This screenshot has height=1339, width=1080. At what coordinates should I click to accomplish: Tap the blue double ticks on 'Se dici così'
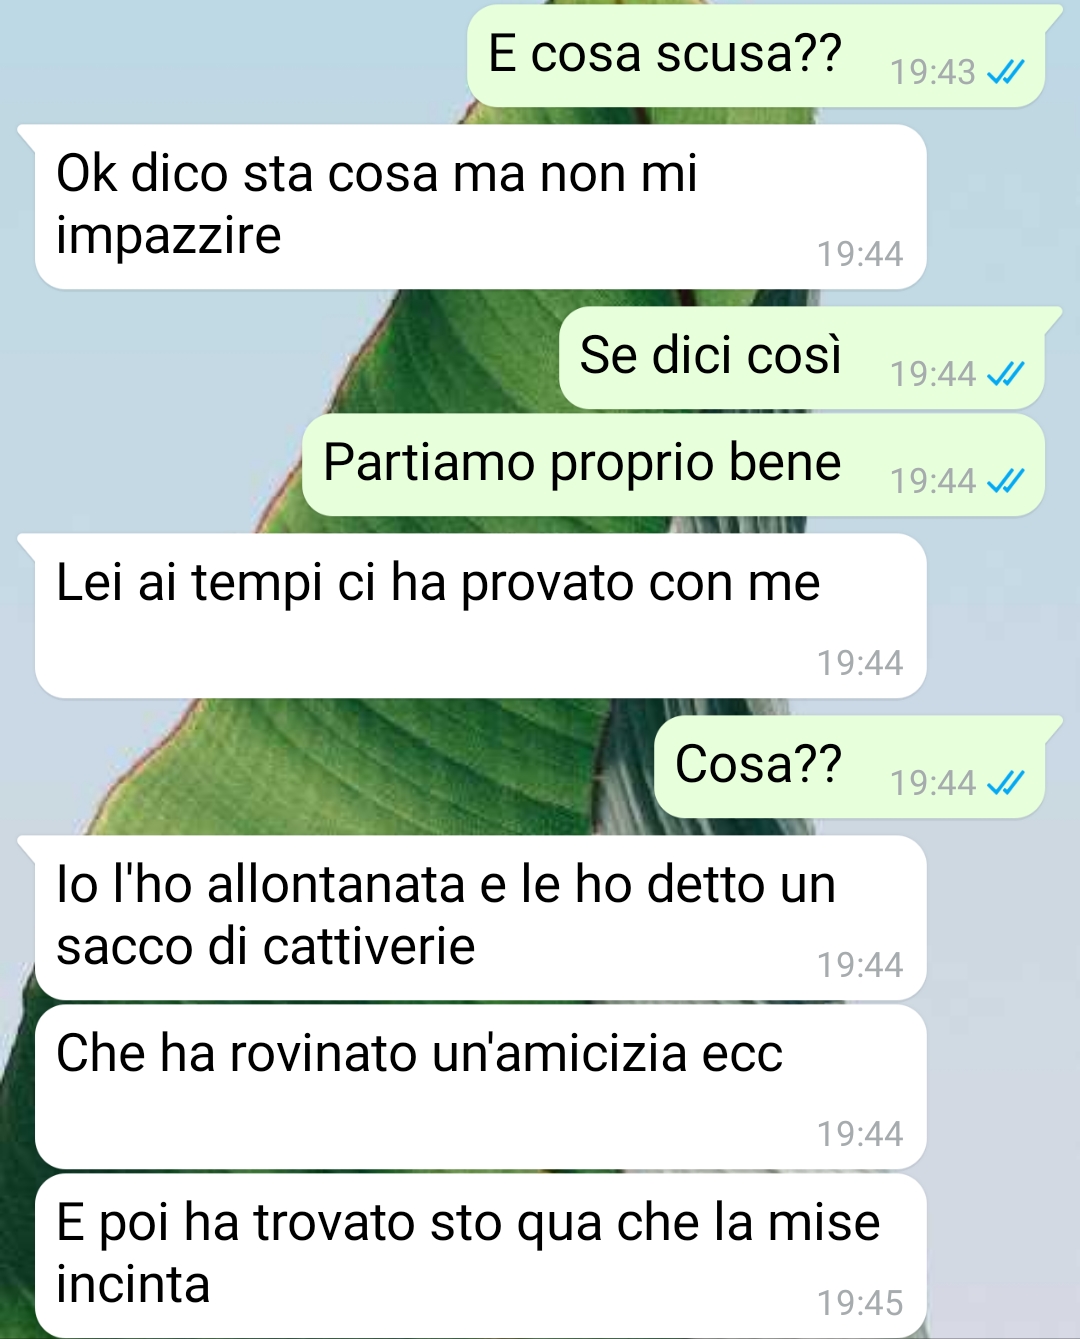(1005, 375)
